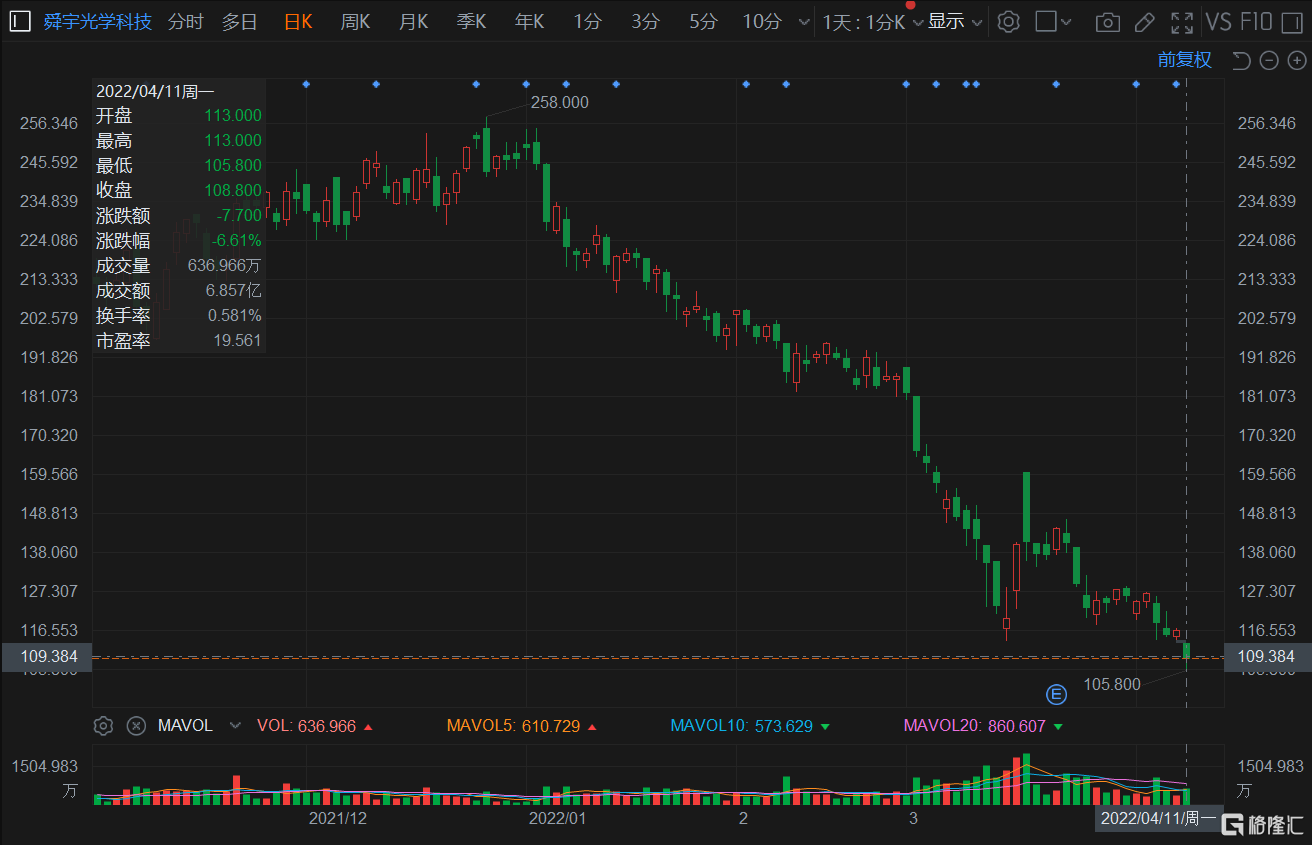Viewport: 1312px width, 845px height.
Task: Click the 成交额 6.857亿 row
Action: [179, 290]
